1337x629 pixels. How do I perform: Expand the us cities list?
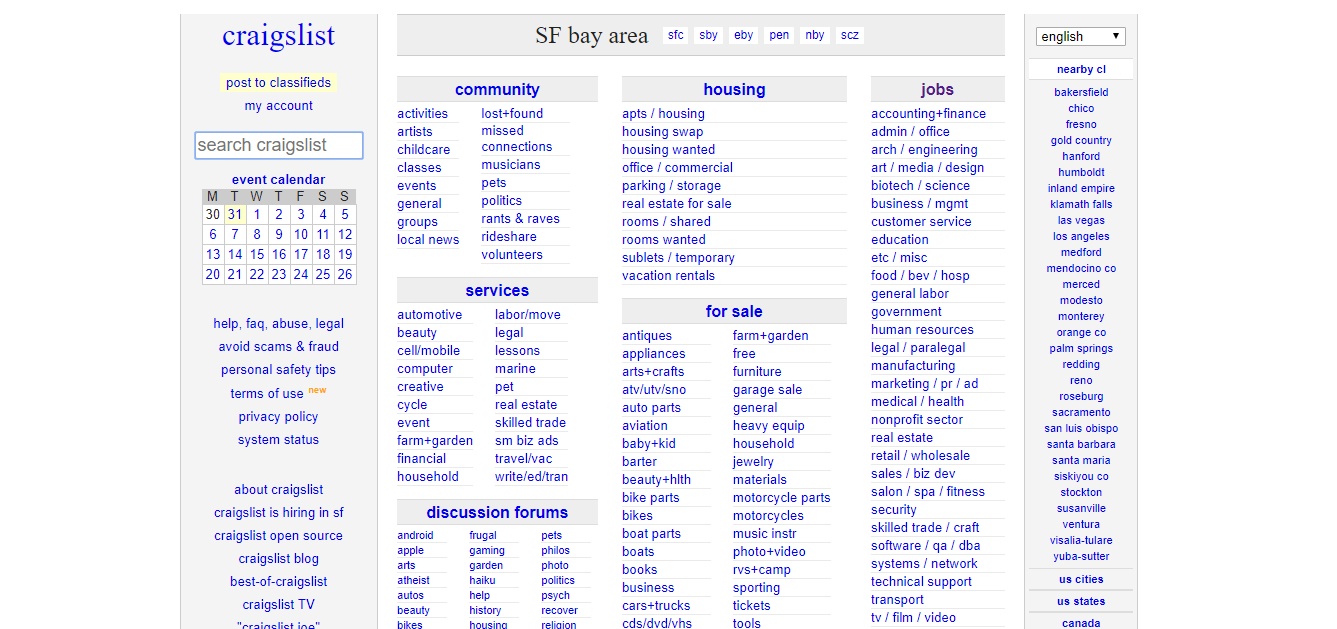[x=1081, y=579]
